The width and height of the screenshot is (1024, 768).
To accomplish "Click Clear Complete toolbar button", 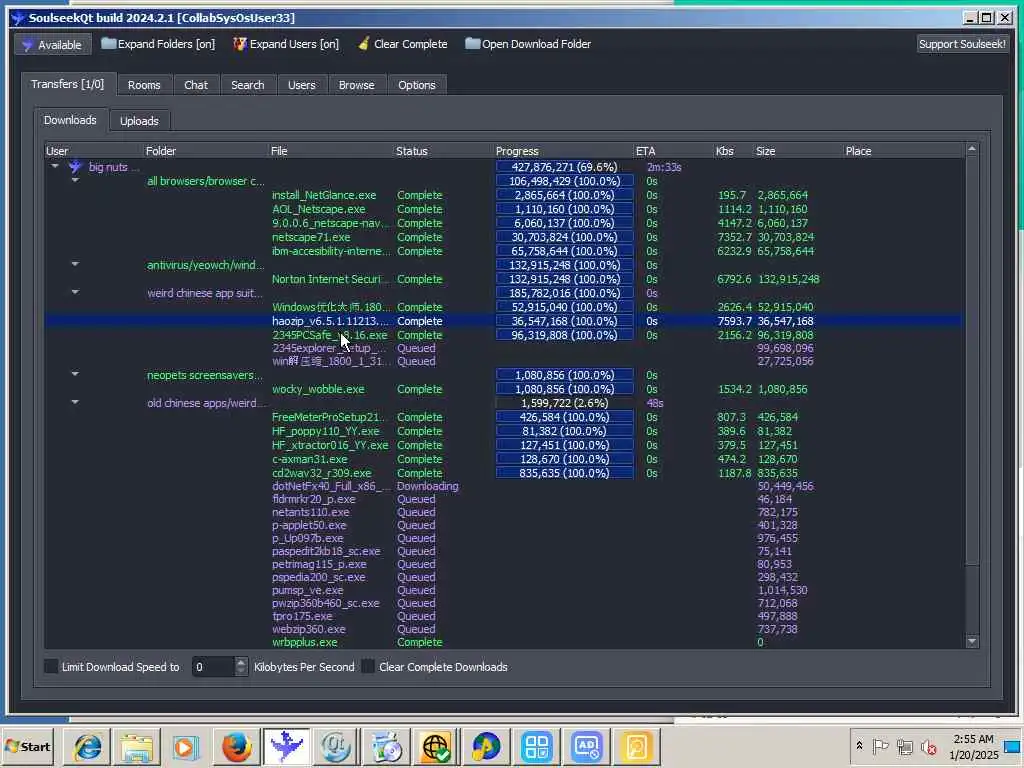I will pyautogui.click(x=403, y=44).
